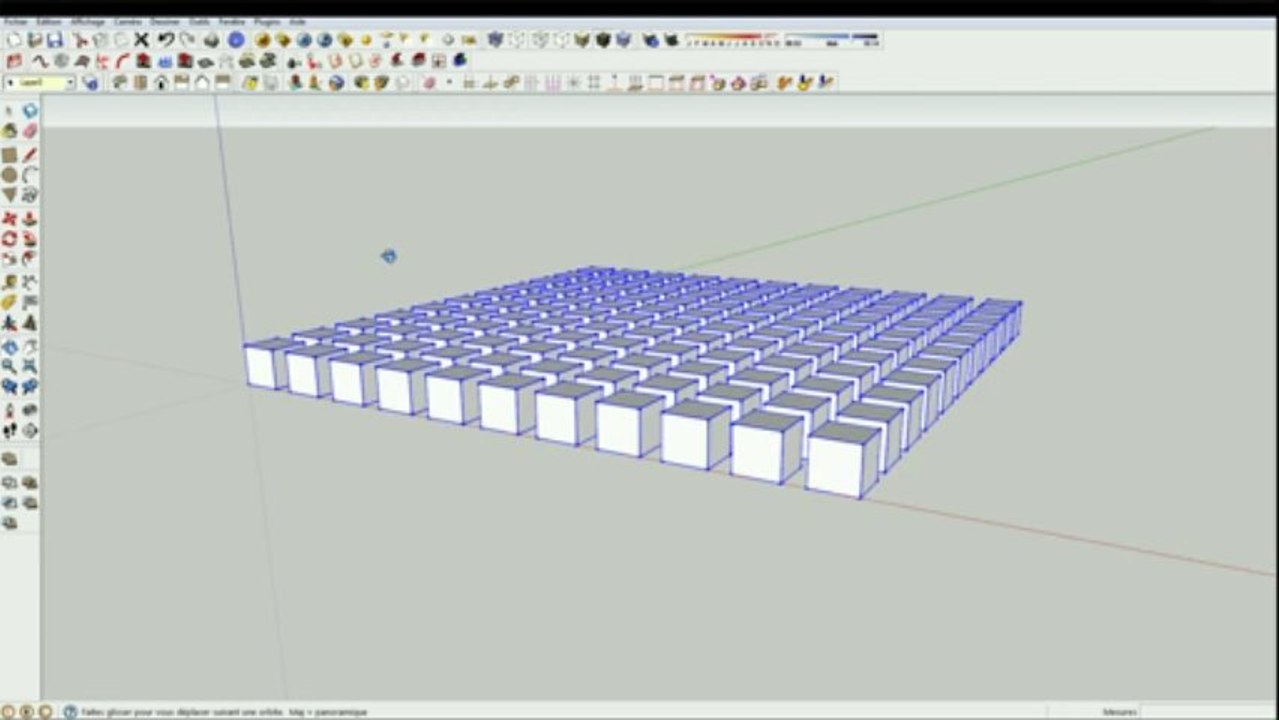1279x720 pixels.
Task: Pick the Tape Measure tool
Action: point(9,283)
